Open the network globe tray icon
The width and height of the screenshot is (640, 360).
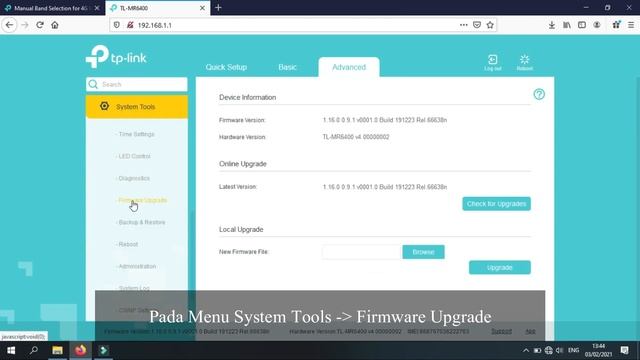[x=549, y=350]
